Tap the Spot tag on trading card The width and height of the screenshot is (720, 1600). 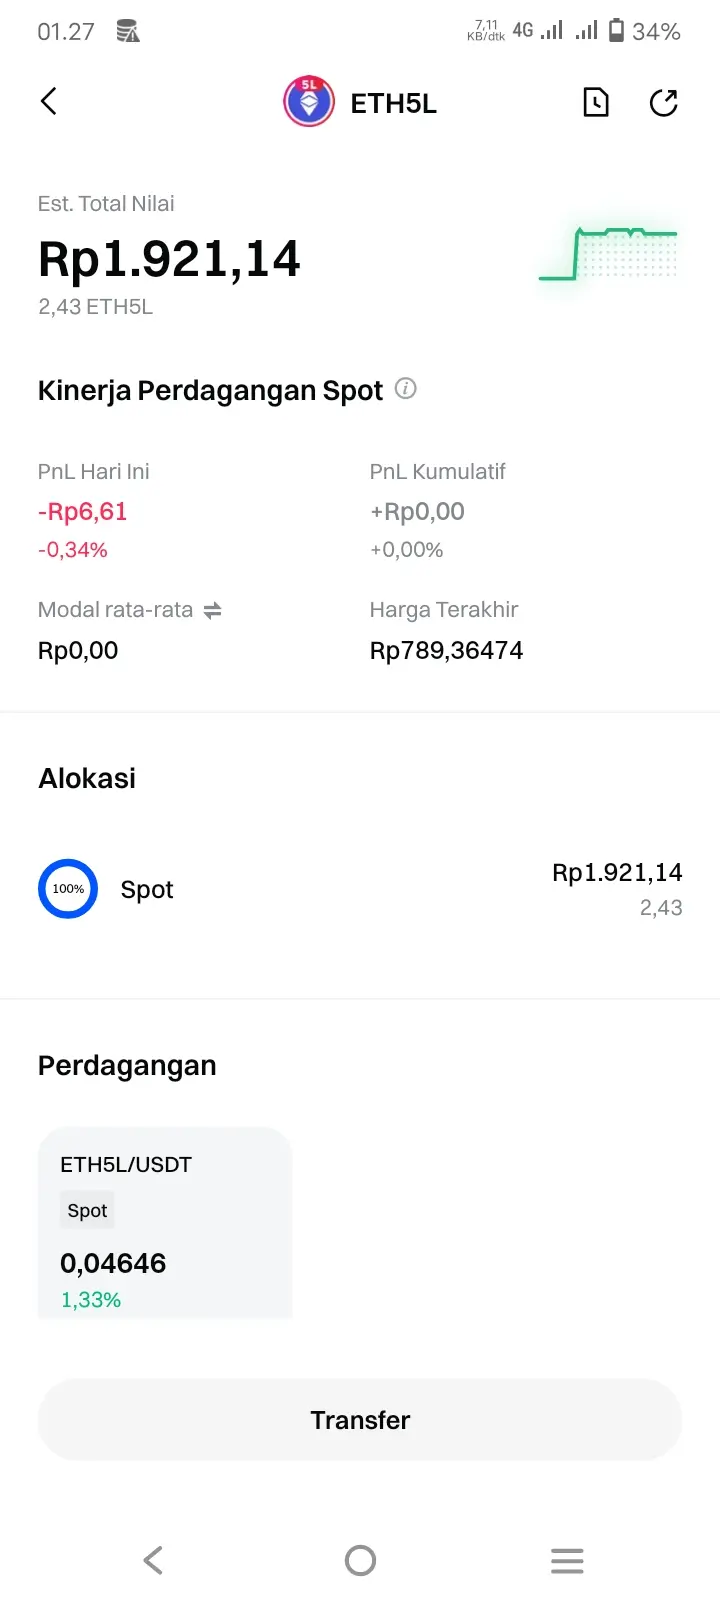(87, 1210)
